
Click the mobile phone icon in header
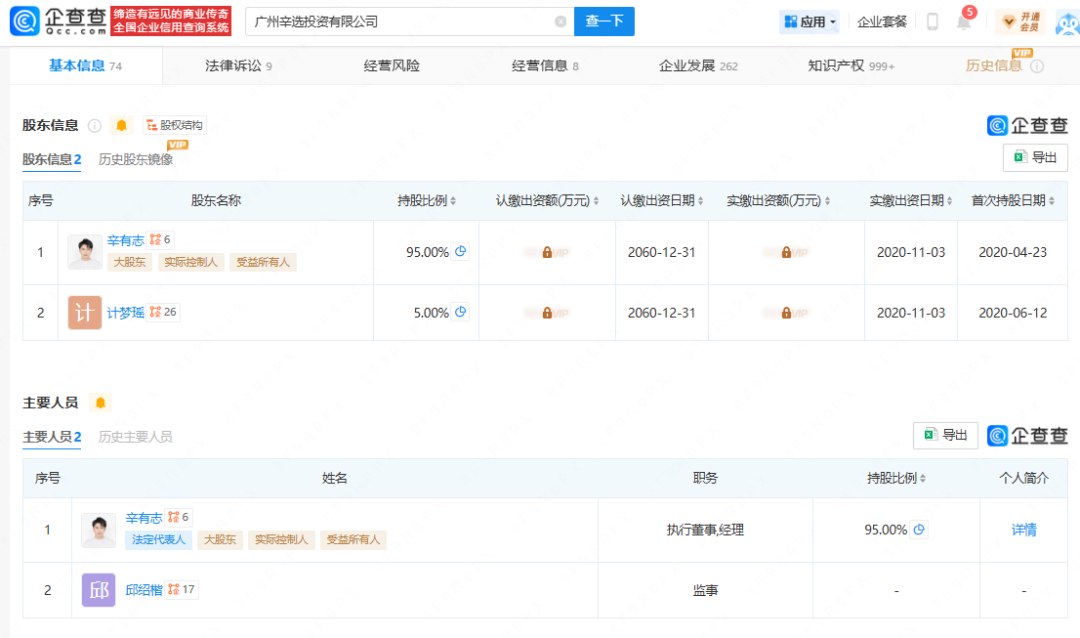coord(932,22)
